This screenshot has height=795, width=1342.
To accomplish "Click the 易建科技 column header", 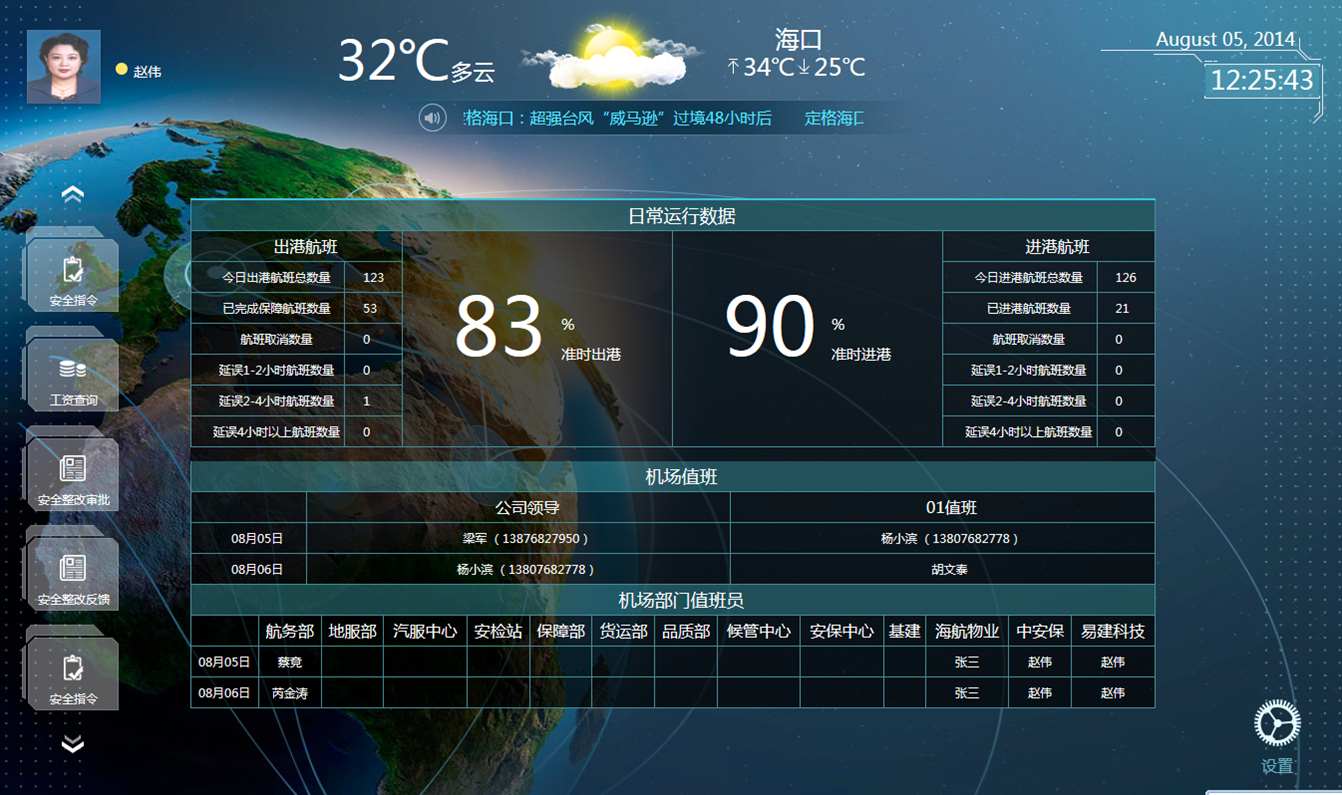I will (x=1113, y=632).
